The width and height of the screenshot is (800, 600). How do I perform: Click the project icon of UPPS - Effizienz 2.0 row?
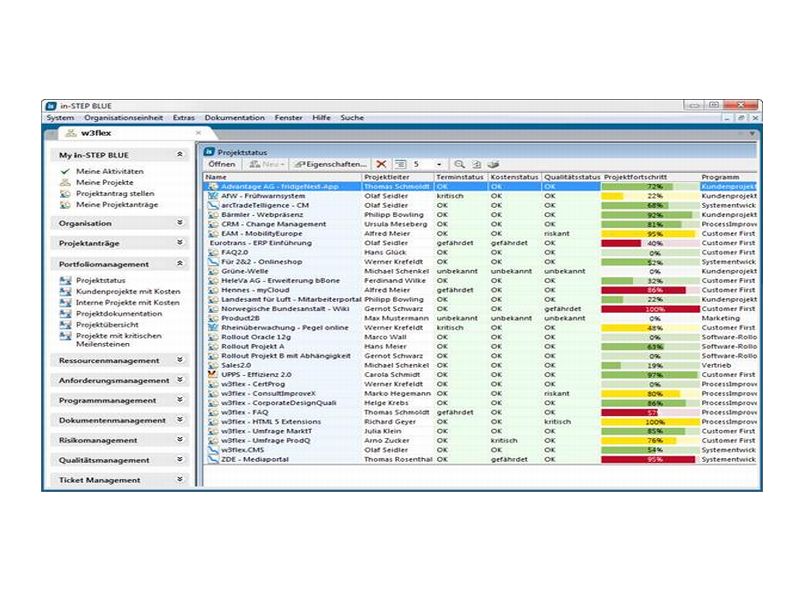coord(213,374)
